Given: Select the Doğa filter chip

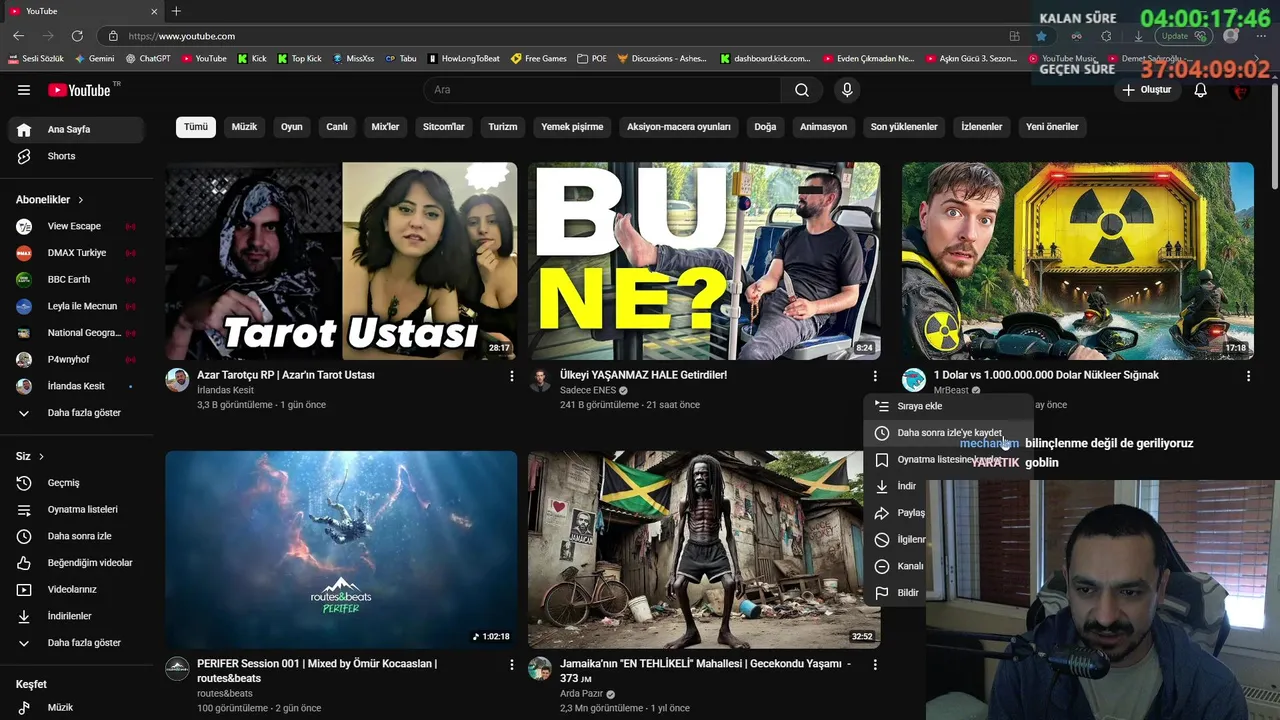Looking at the screenshot, I should click(x=765, y=127).
